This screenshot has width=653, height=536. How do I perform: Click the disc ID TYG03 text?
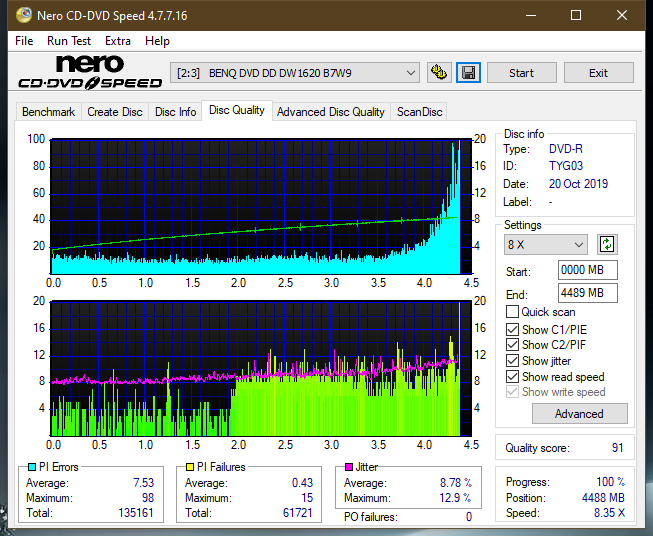coord(566,166)
